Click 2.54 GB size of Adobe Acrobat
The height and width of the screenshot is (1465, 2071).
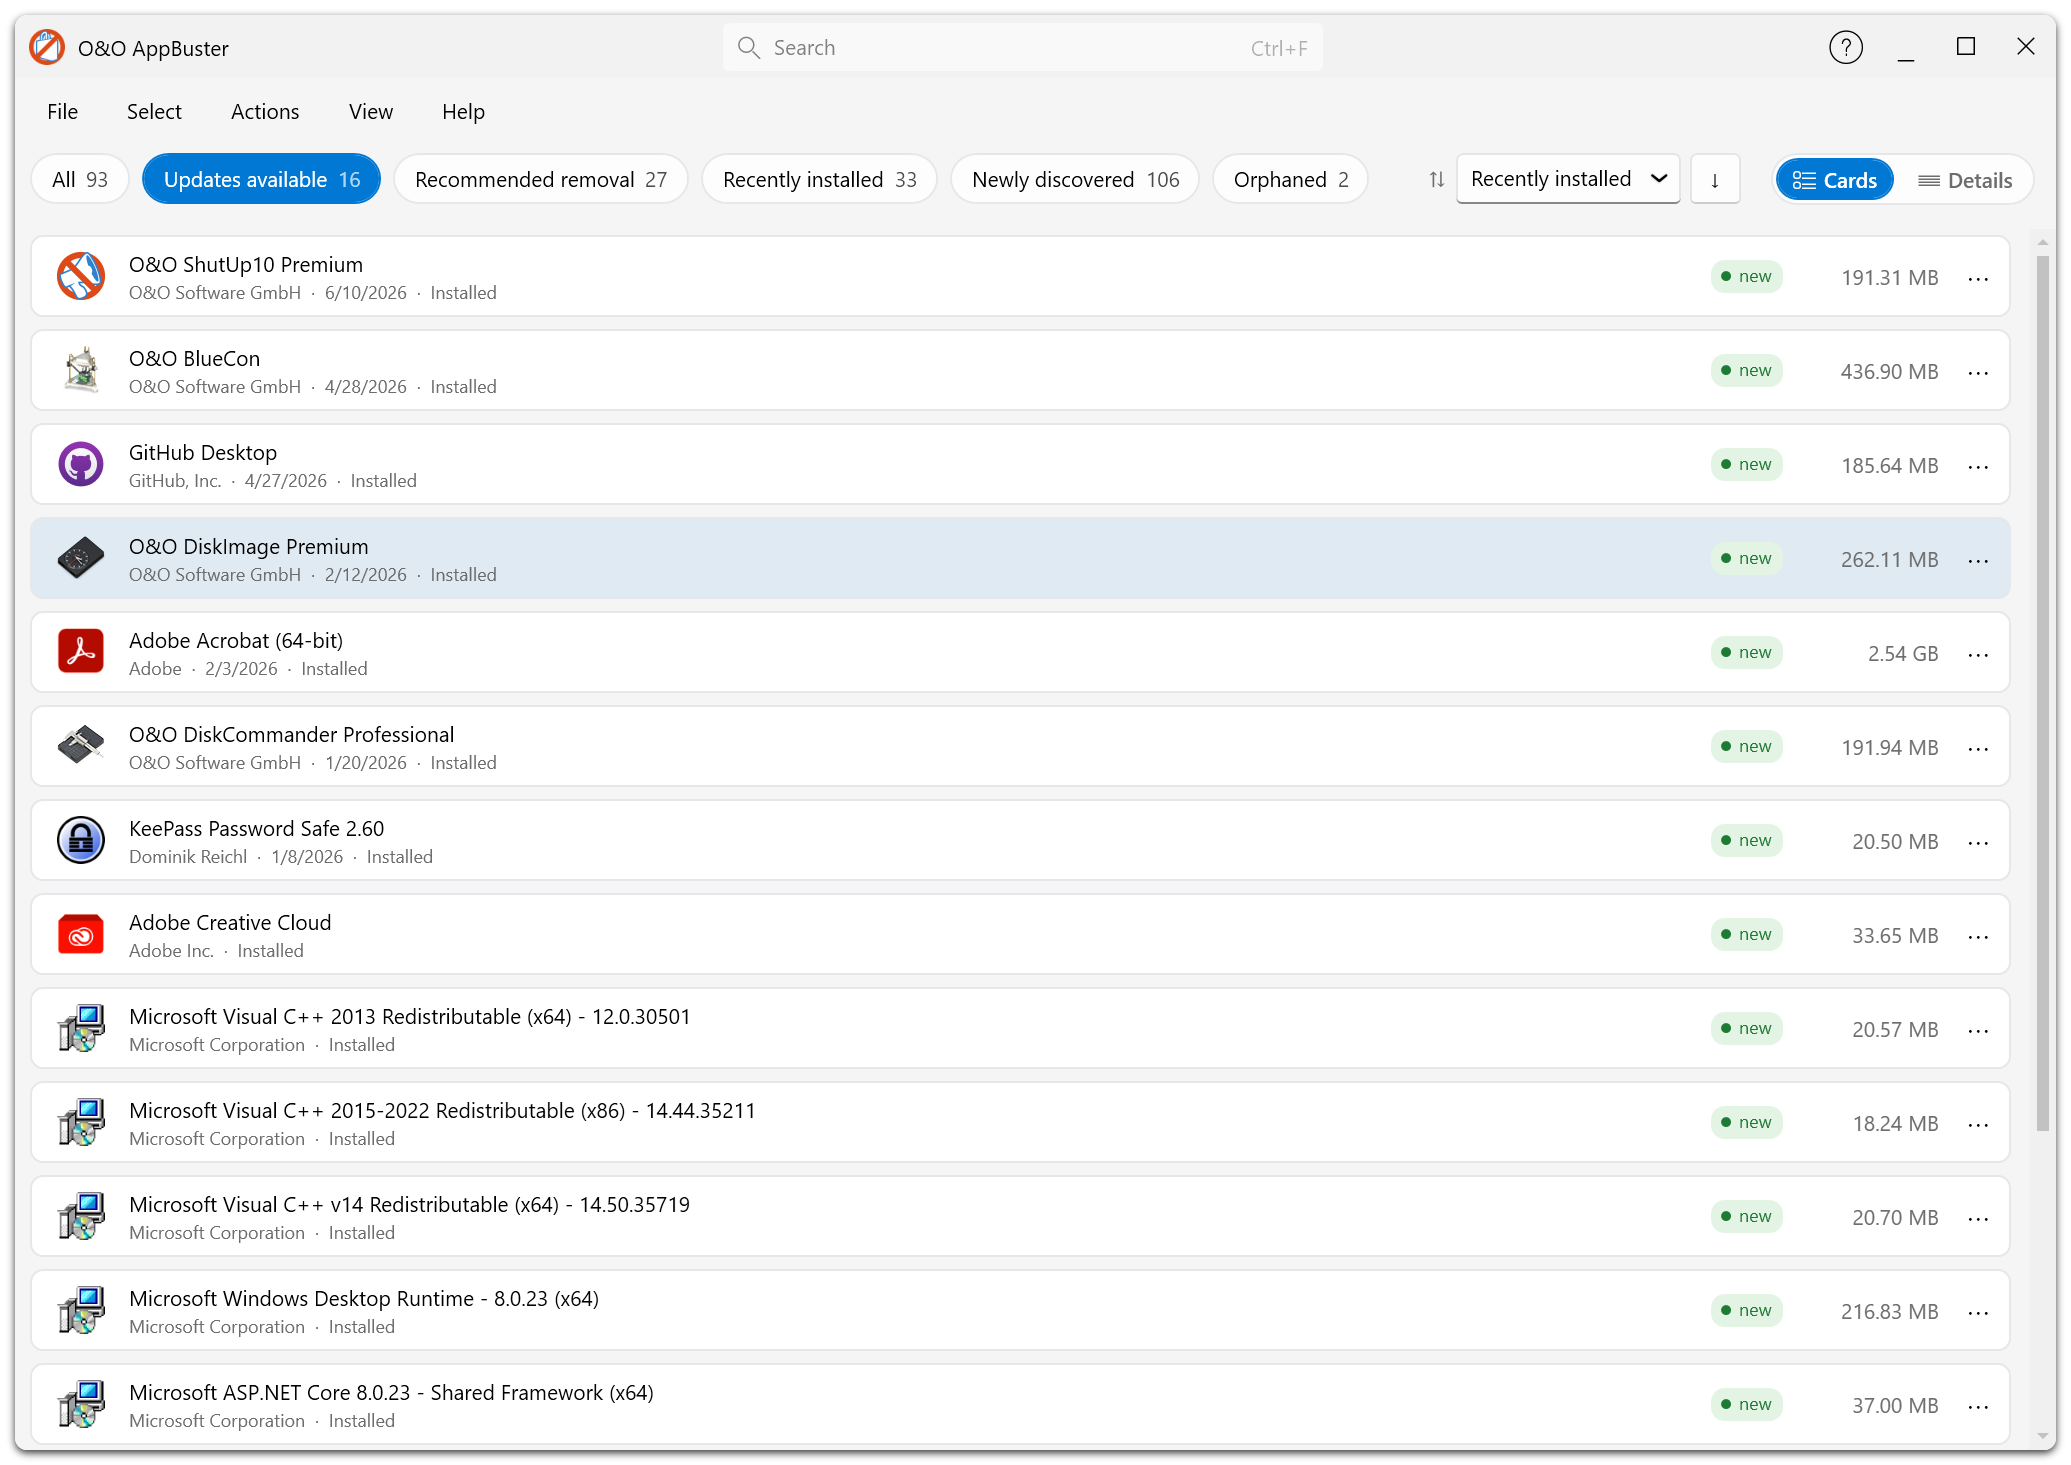(1903, 654)
